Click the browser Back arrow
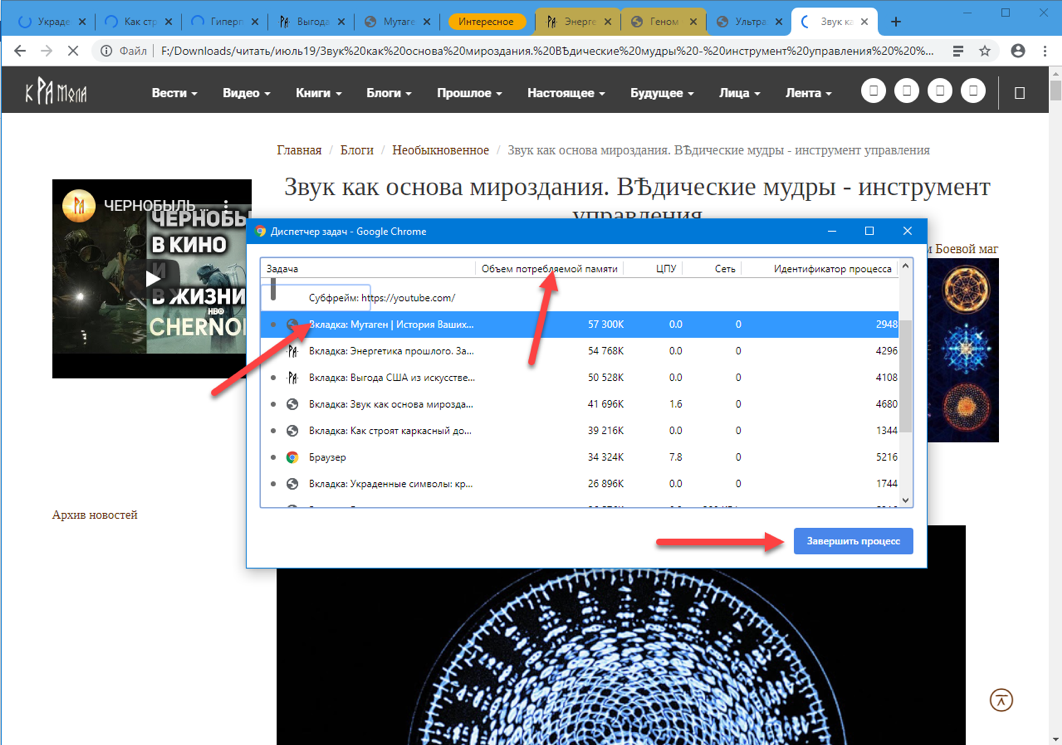This screenshot has height=745, width=1062. 19,51
